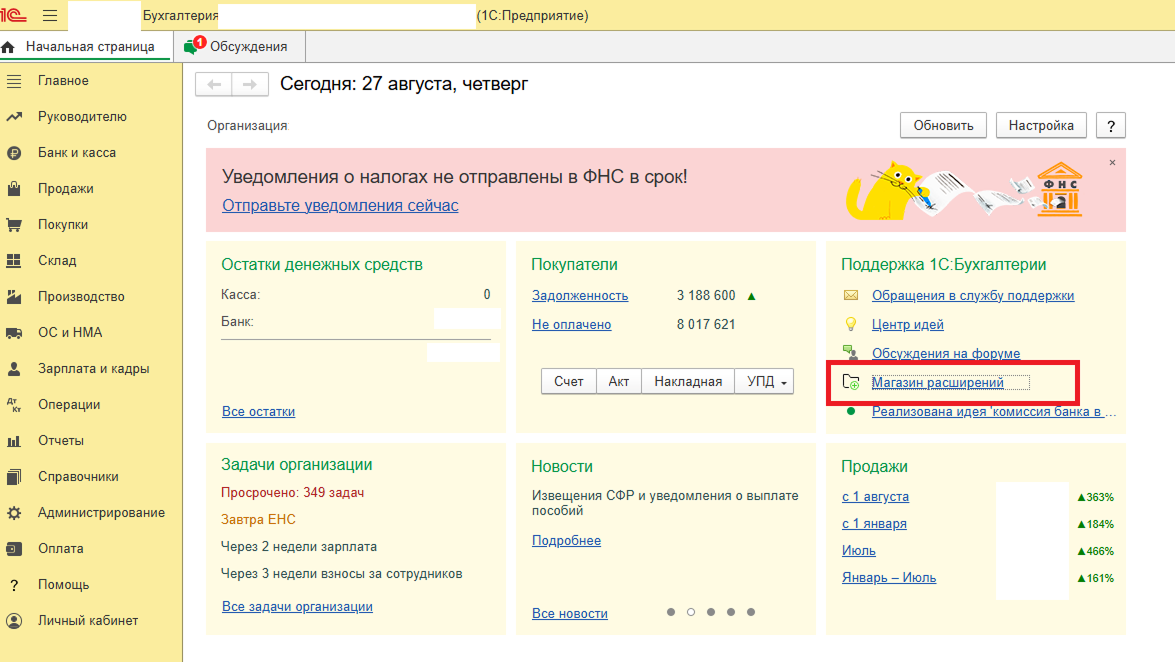Click the Склад grid icon

coord(14,261)
